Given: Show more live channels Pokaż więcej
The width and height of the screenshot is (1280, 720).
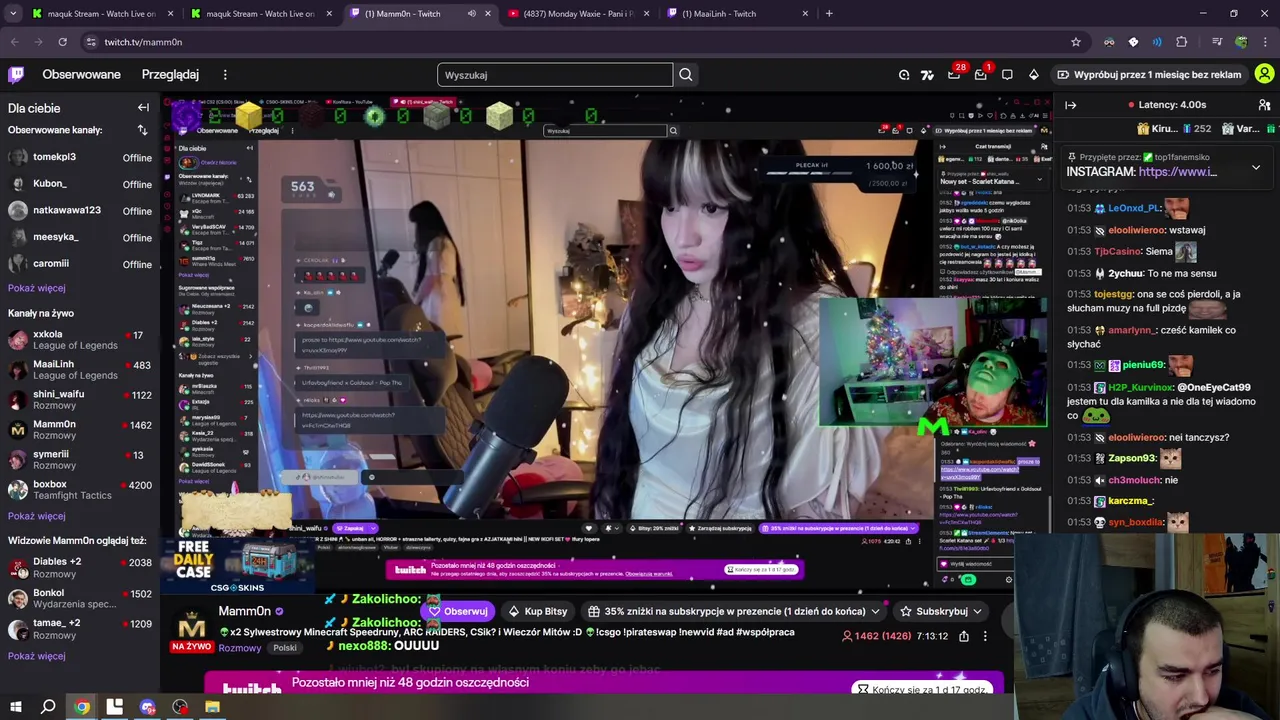Looking at the screenshot, I should (36, 516).
